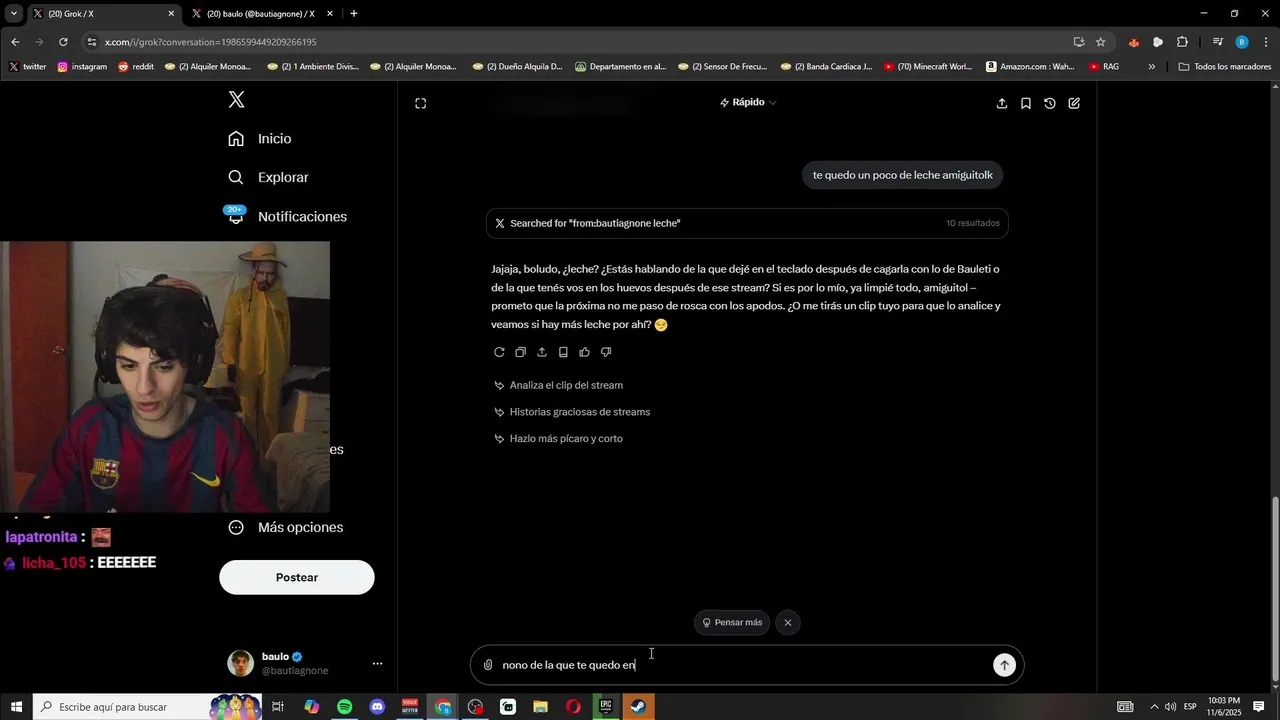Open the twitter bookmark
Viewport: 1280px width, 720px height.
[28, 67]
